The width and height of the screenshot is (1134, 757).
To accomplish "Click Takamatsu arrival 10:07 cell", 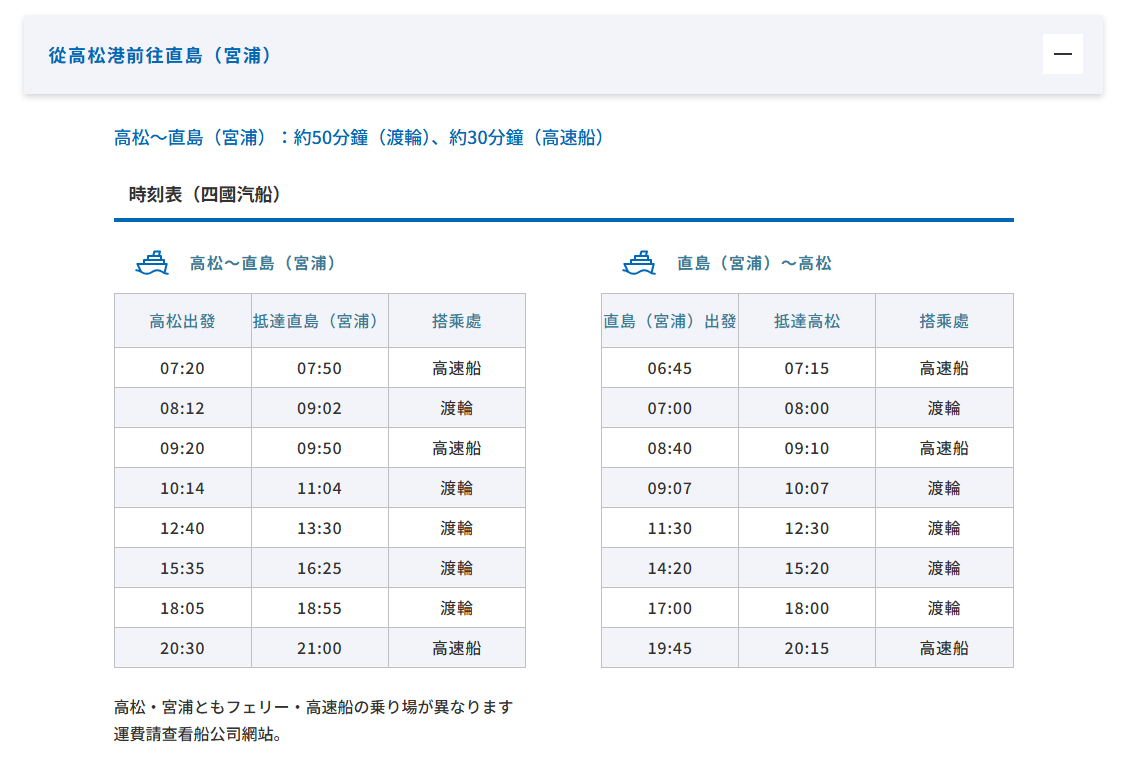I will point(807,488).
